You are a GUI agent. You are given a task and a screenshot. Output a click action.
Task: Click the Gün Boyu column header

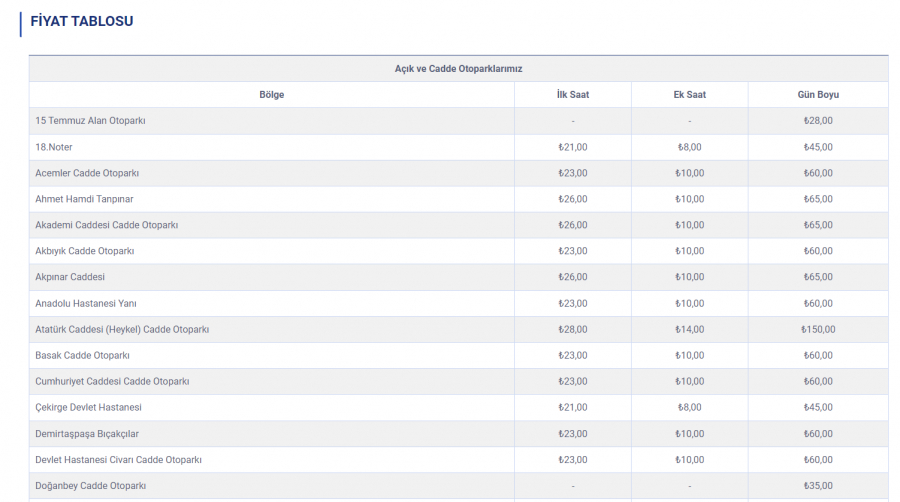818,95
